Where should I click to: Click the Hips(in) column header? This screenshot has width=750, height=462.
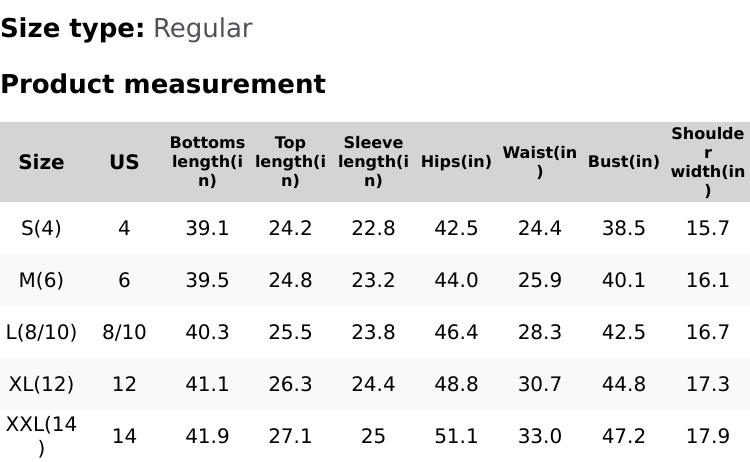456,162
